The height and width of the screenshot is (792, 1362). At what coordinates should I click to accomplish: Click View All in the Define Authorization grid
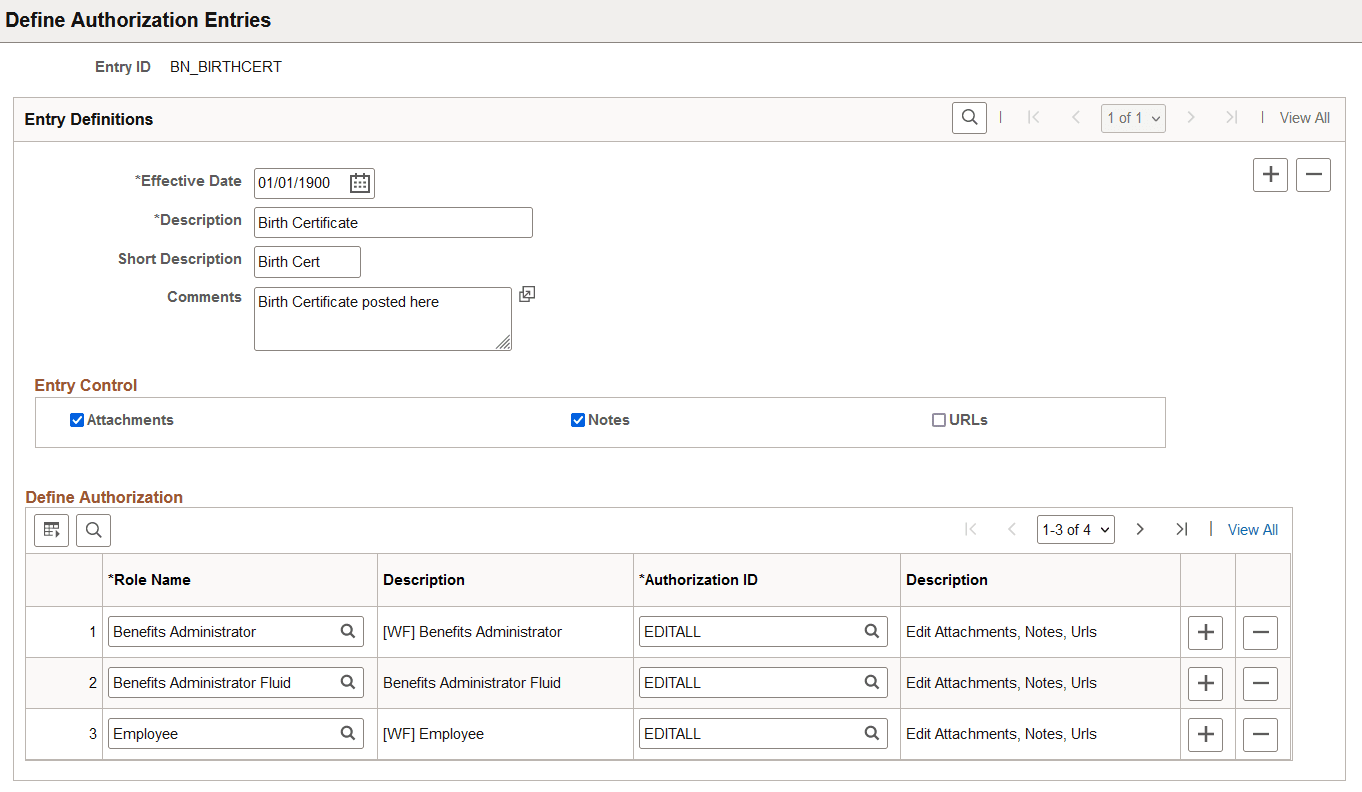[x=1252, y=529]
